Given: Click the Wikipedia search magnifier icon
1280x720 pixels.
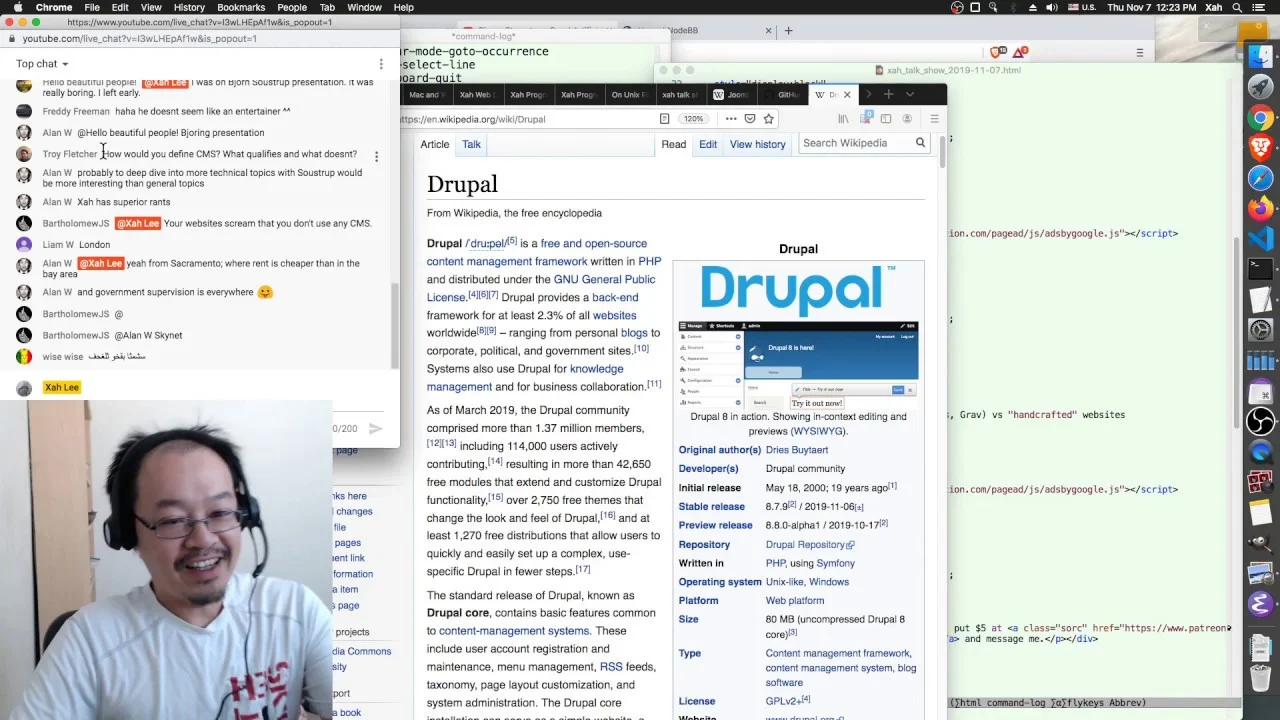Looking at the screenshot, I should [920, 143].
